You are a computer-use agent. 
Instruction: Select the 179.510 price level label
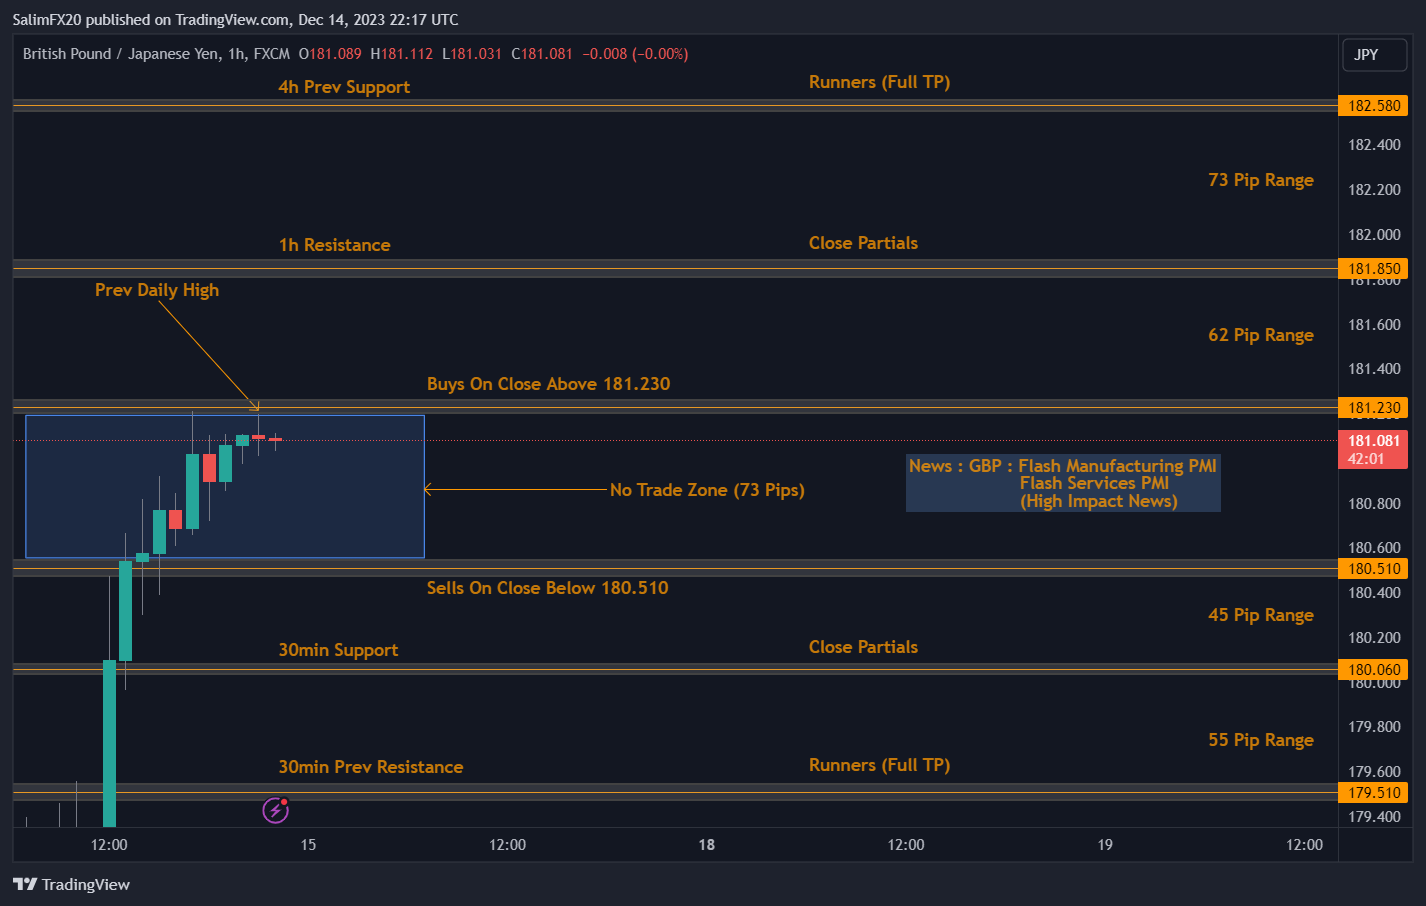click(x=1373, y=793)
